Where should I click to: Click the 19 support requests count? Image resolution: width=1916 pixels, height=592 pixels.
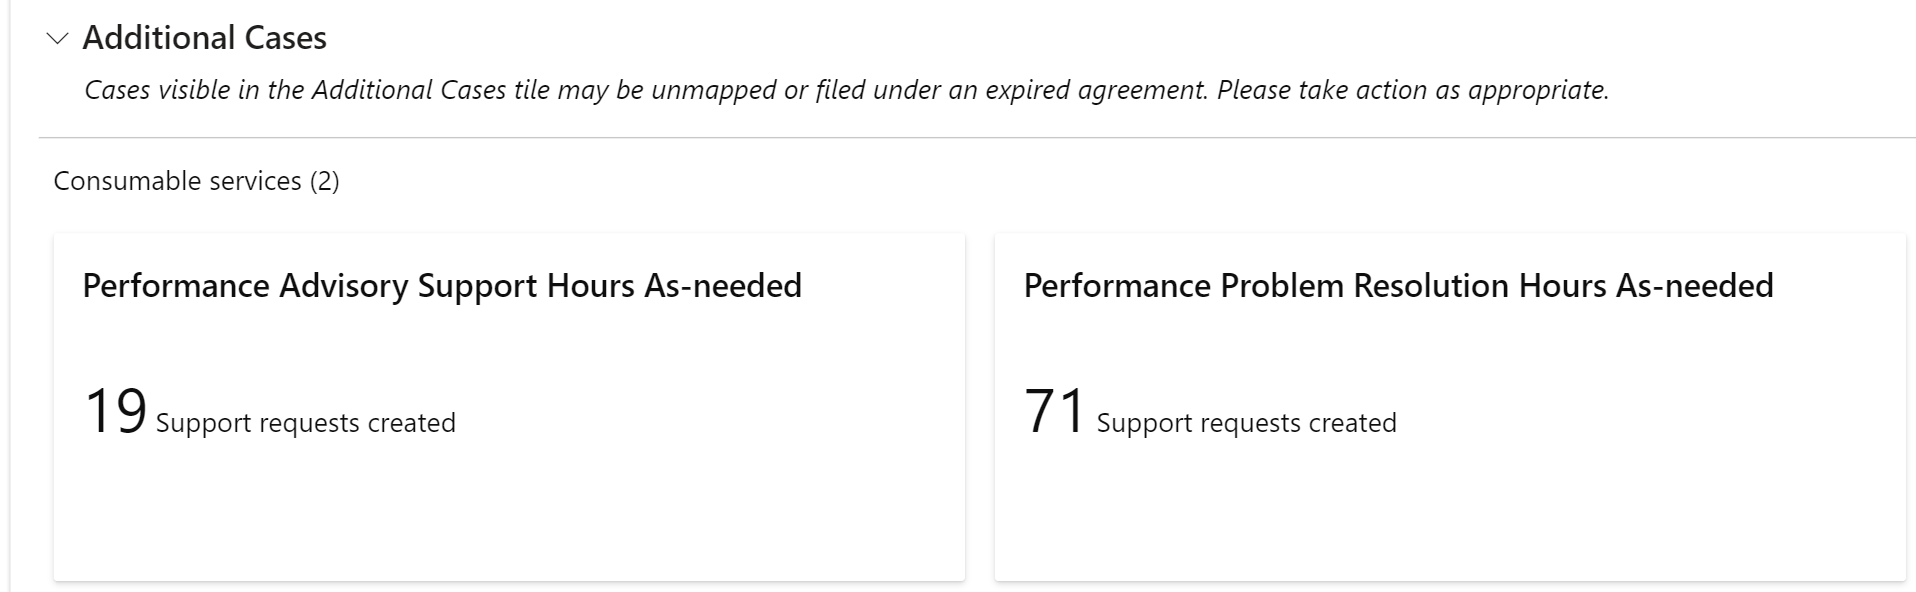click(115, 411)
